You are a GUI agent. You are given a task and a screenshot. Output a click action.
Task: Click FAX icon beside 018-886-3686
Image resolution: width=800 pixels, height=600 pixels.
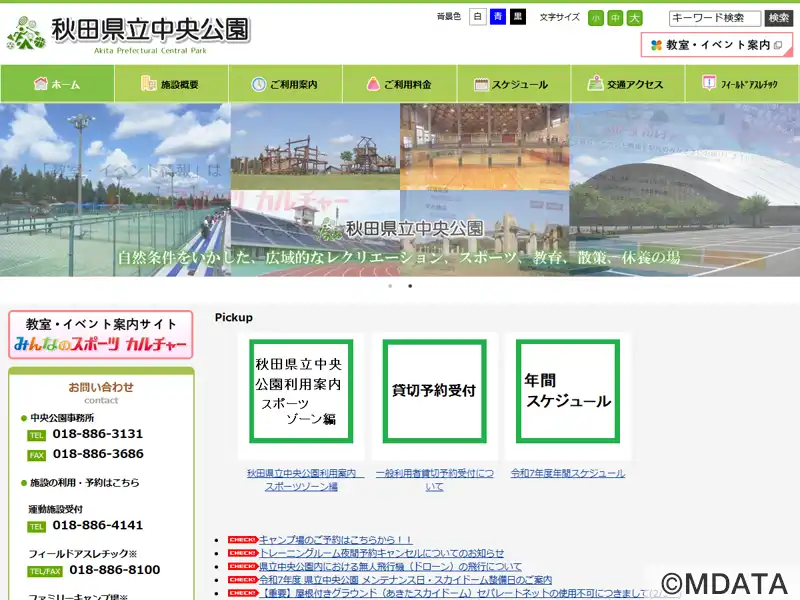[x=36, y=455]
